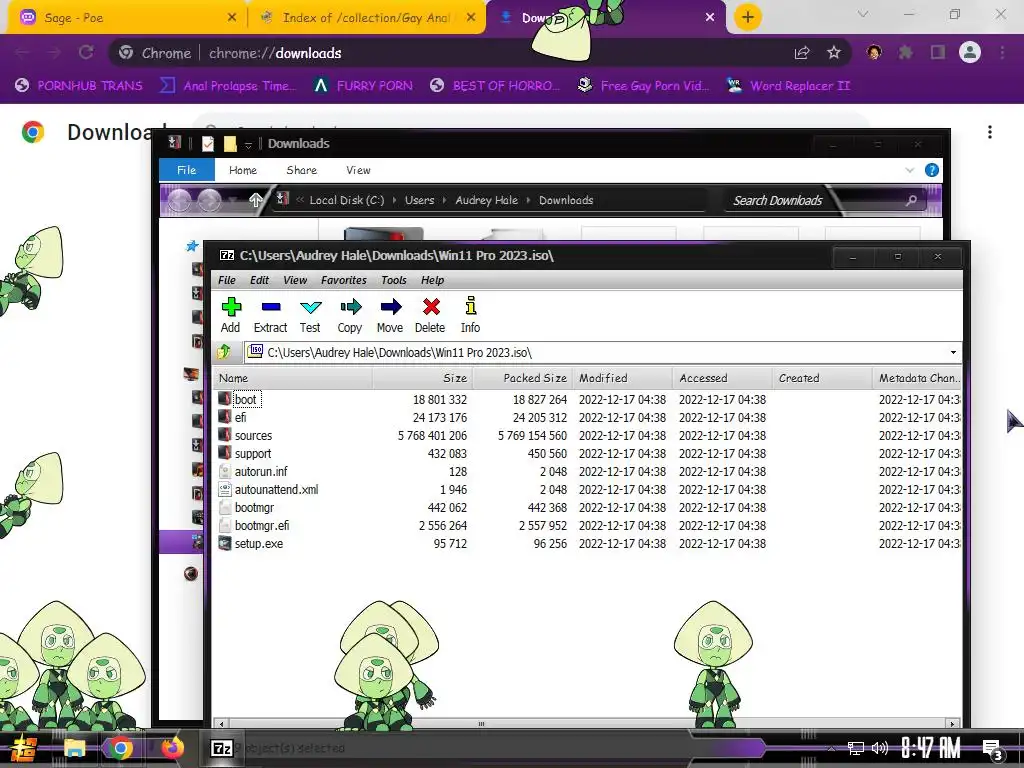The image size is (1024, 768).
Task: Open Explorer Home ribbon tab
Action: (243, 170)
